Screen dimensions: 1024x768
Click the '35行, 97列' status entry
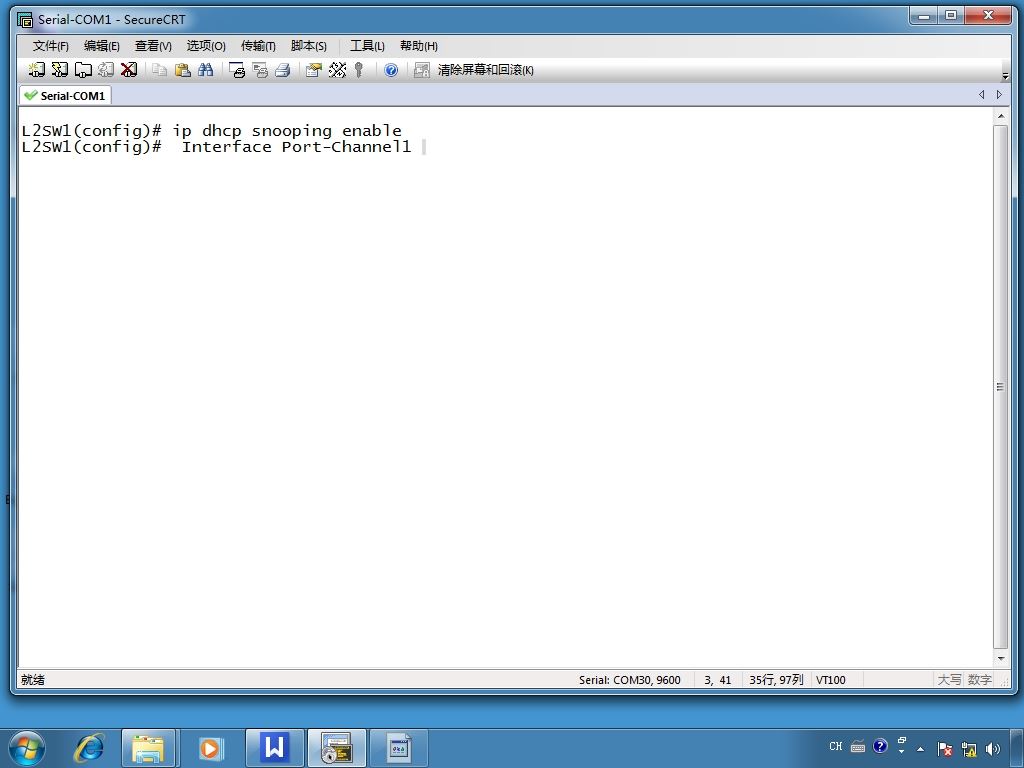776,680
